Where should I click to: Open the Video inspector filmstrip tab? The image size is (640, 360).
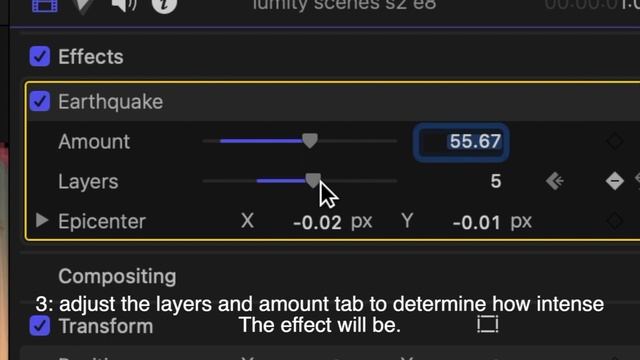(45, 6)
